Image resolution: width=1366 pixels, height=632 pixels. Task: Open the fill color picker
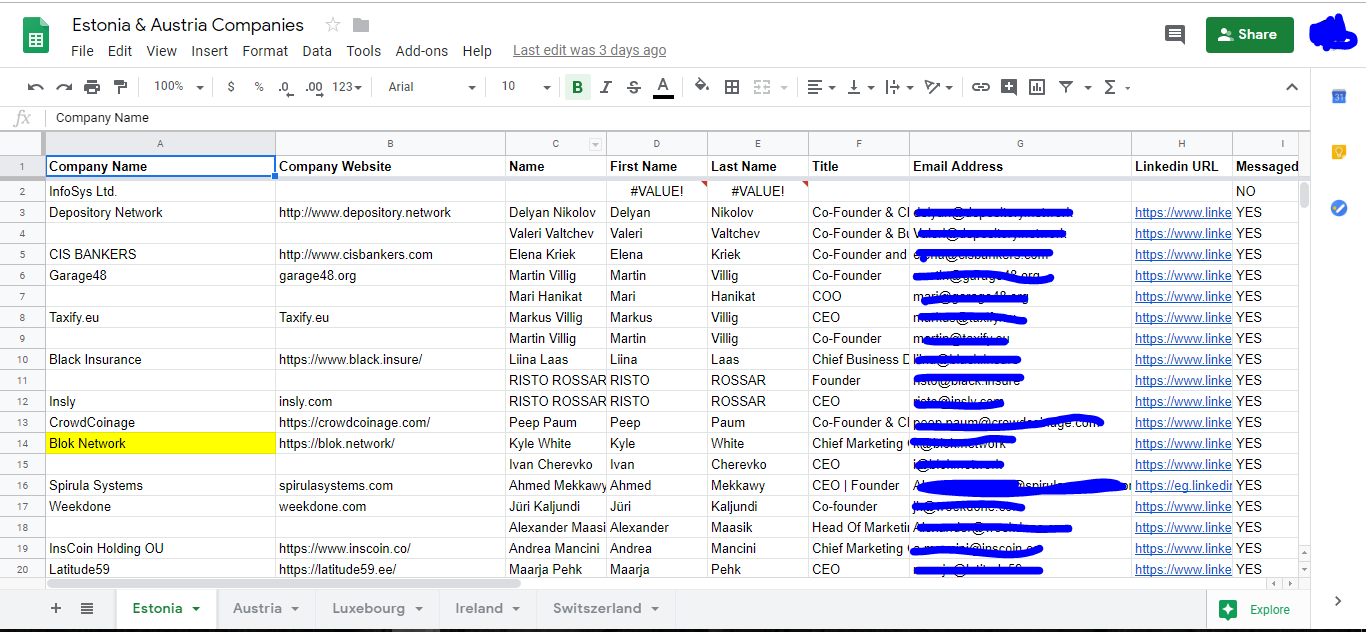pyautogui.click(x=702, y=87)
